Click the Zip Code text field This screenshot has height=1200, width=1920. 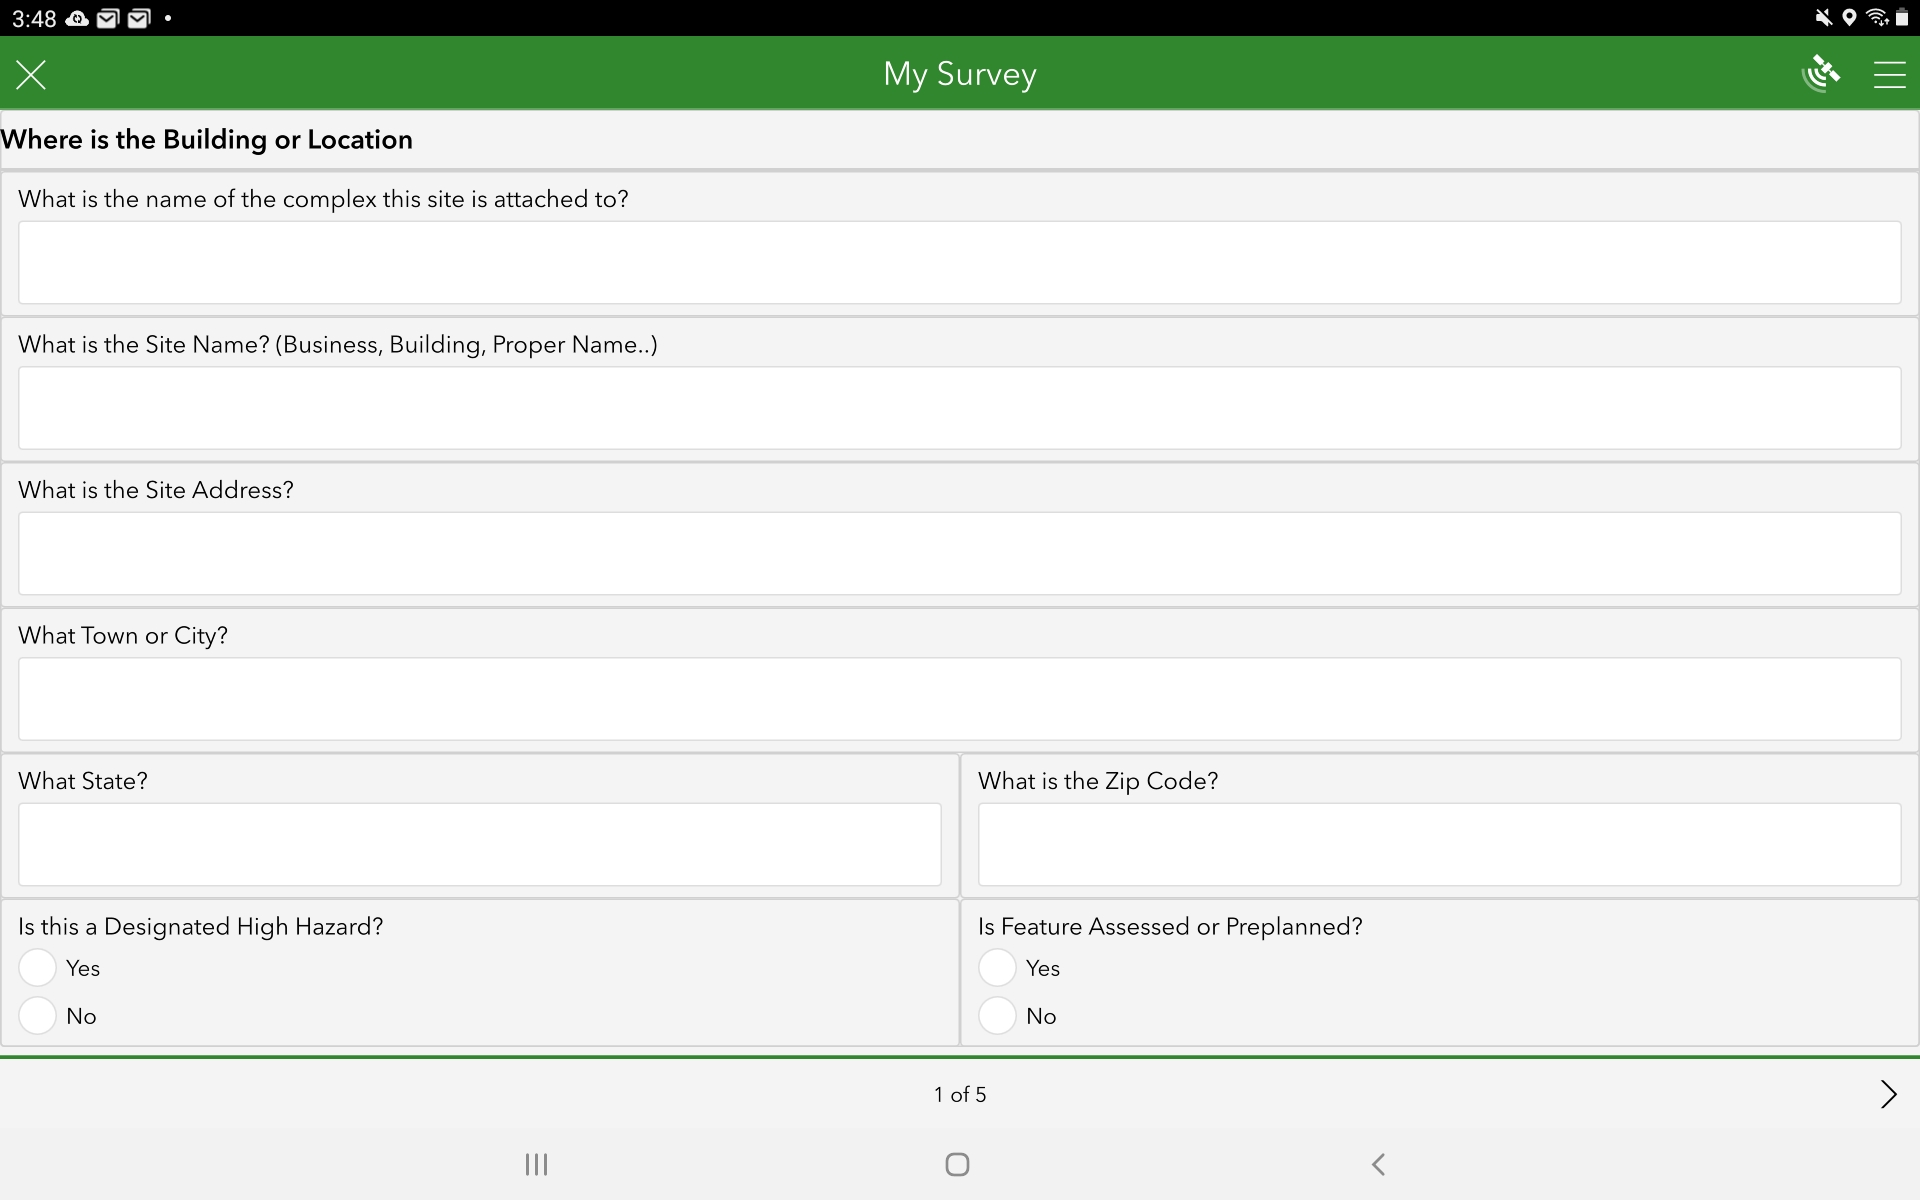pyautogui.click(x=1439, y=844)
